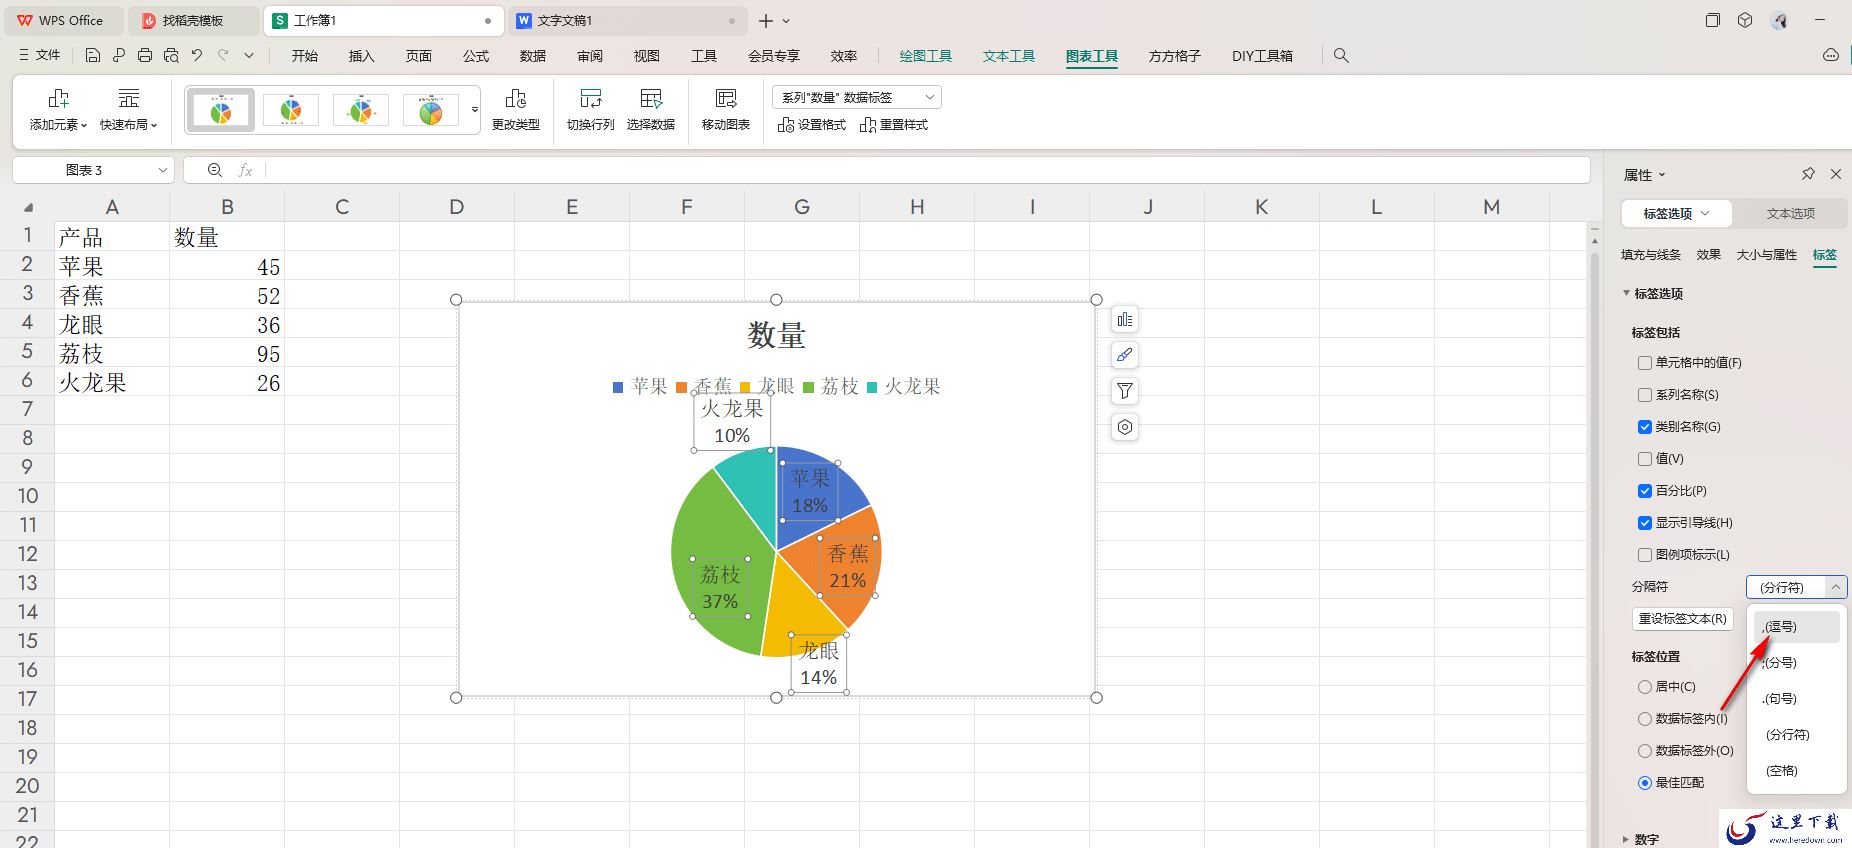The height and width of the screenshot is (848, 1852).
Task: Select 数据标签外(O) radio option
Action: tap(1645, 751)
